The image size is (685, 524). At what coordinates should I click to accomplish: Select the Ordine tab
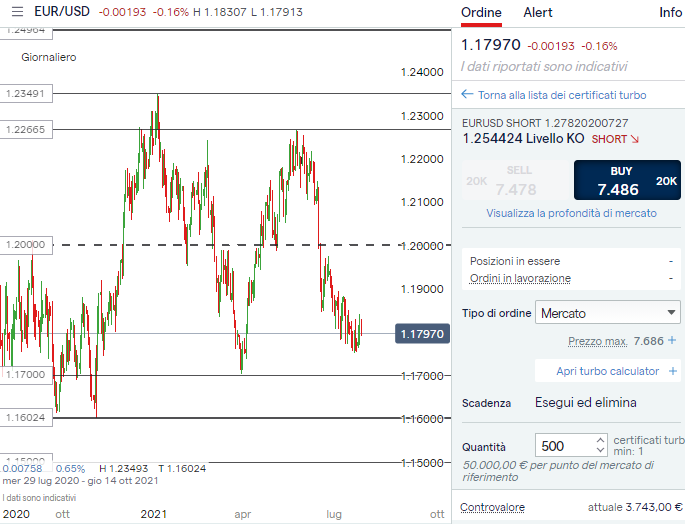(481, 13)
